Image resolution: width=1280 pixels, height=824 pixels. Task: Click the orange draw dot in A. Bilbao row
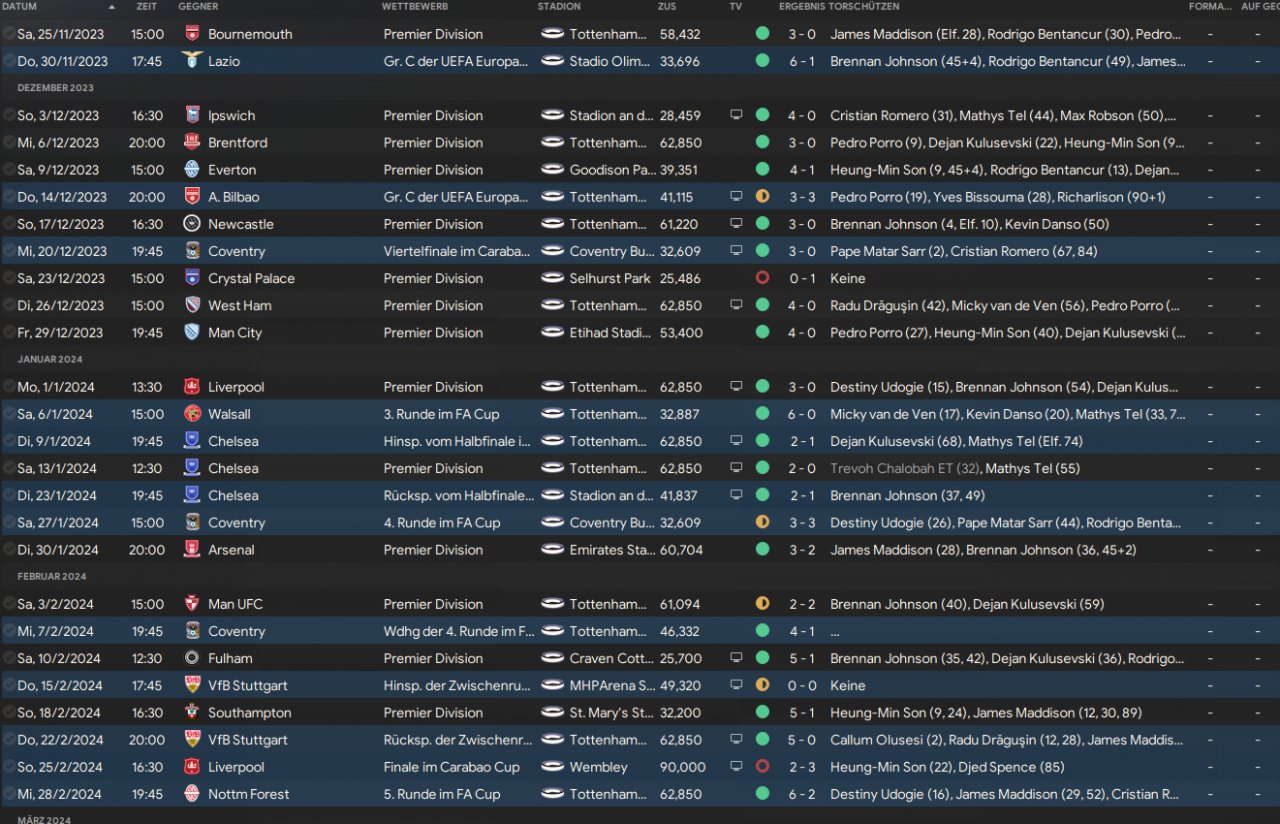(762, 196)
